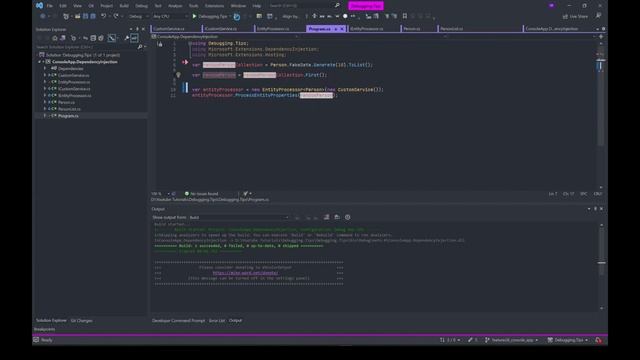Collapse the ConsoleApp.DependencyInjection project node
The width and height of the screenshot is (640, 360).
(x=40, y=62)
